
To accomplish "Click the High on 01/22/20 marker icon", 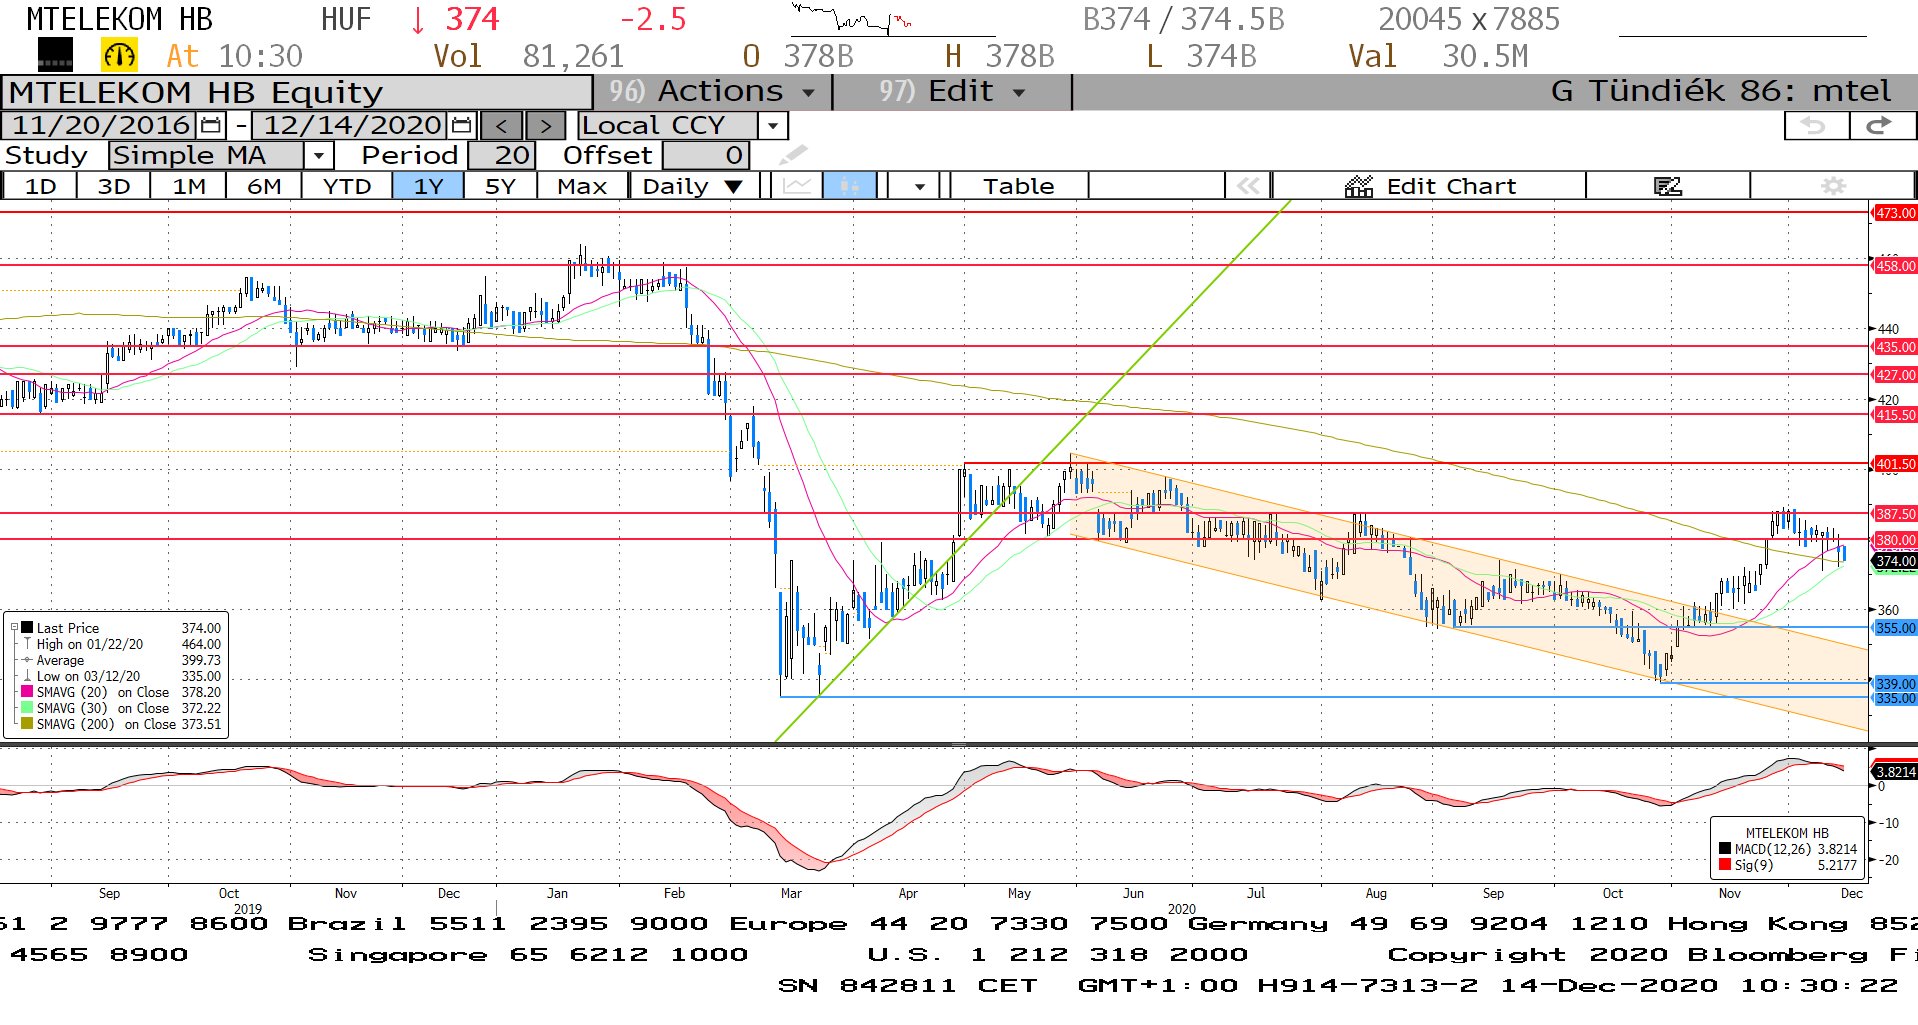I will (28, 644).
